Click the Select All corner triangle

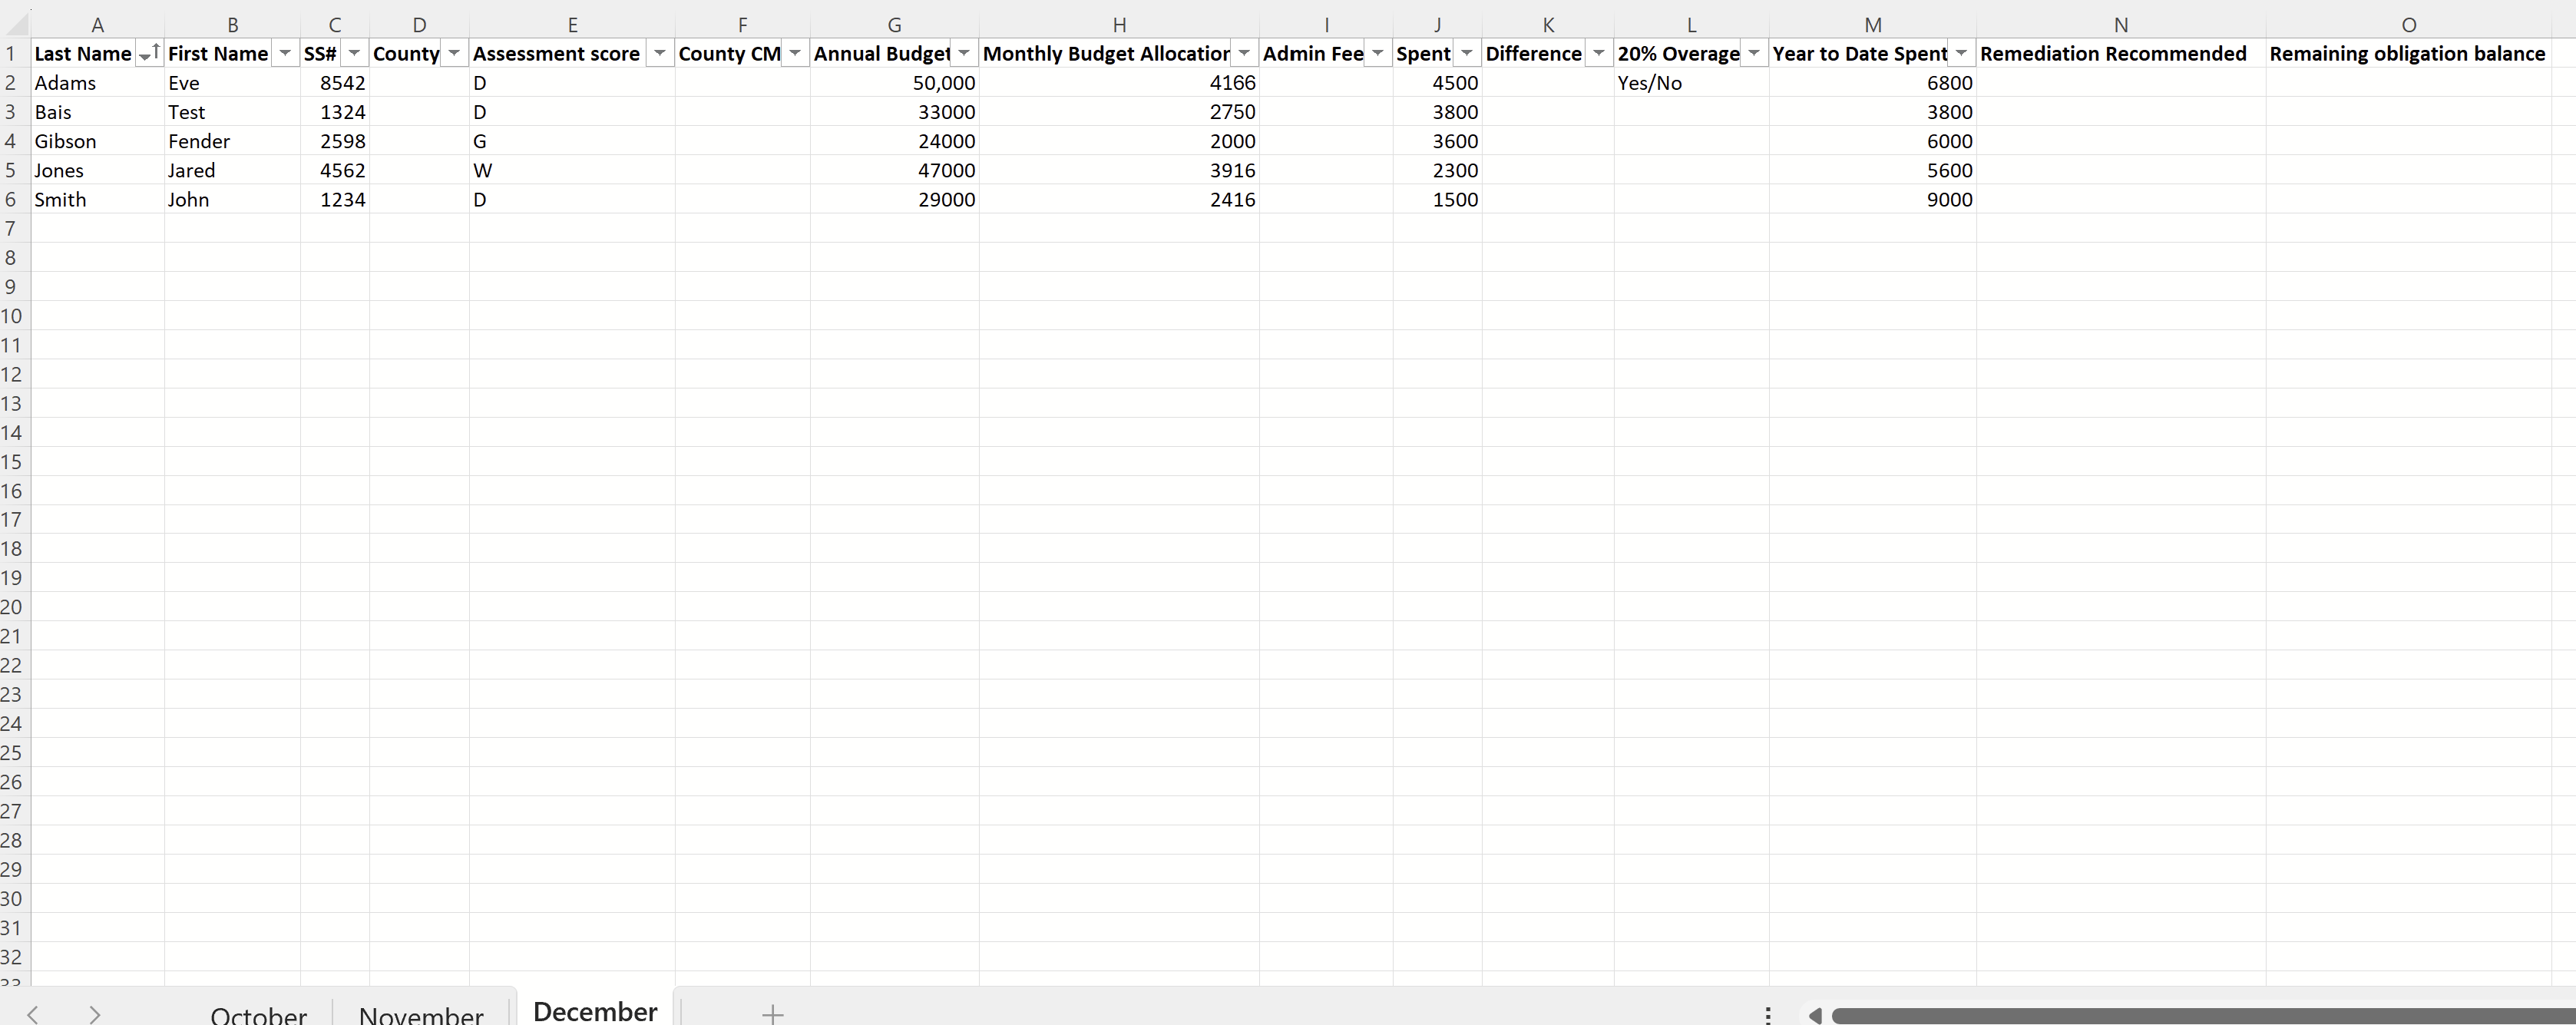pyautogui.click(x=17, y=25)
